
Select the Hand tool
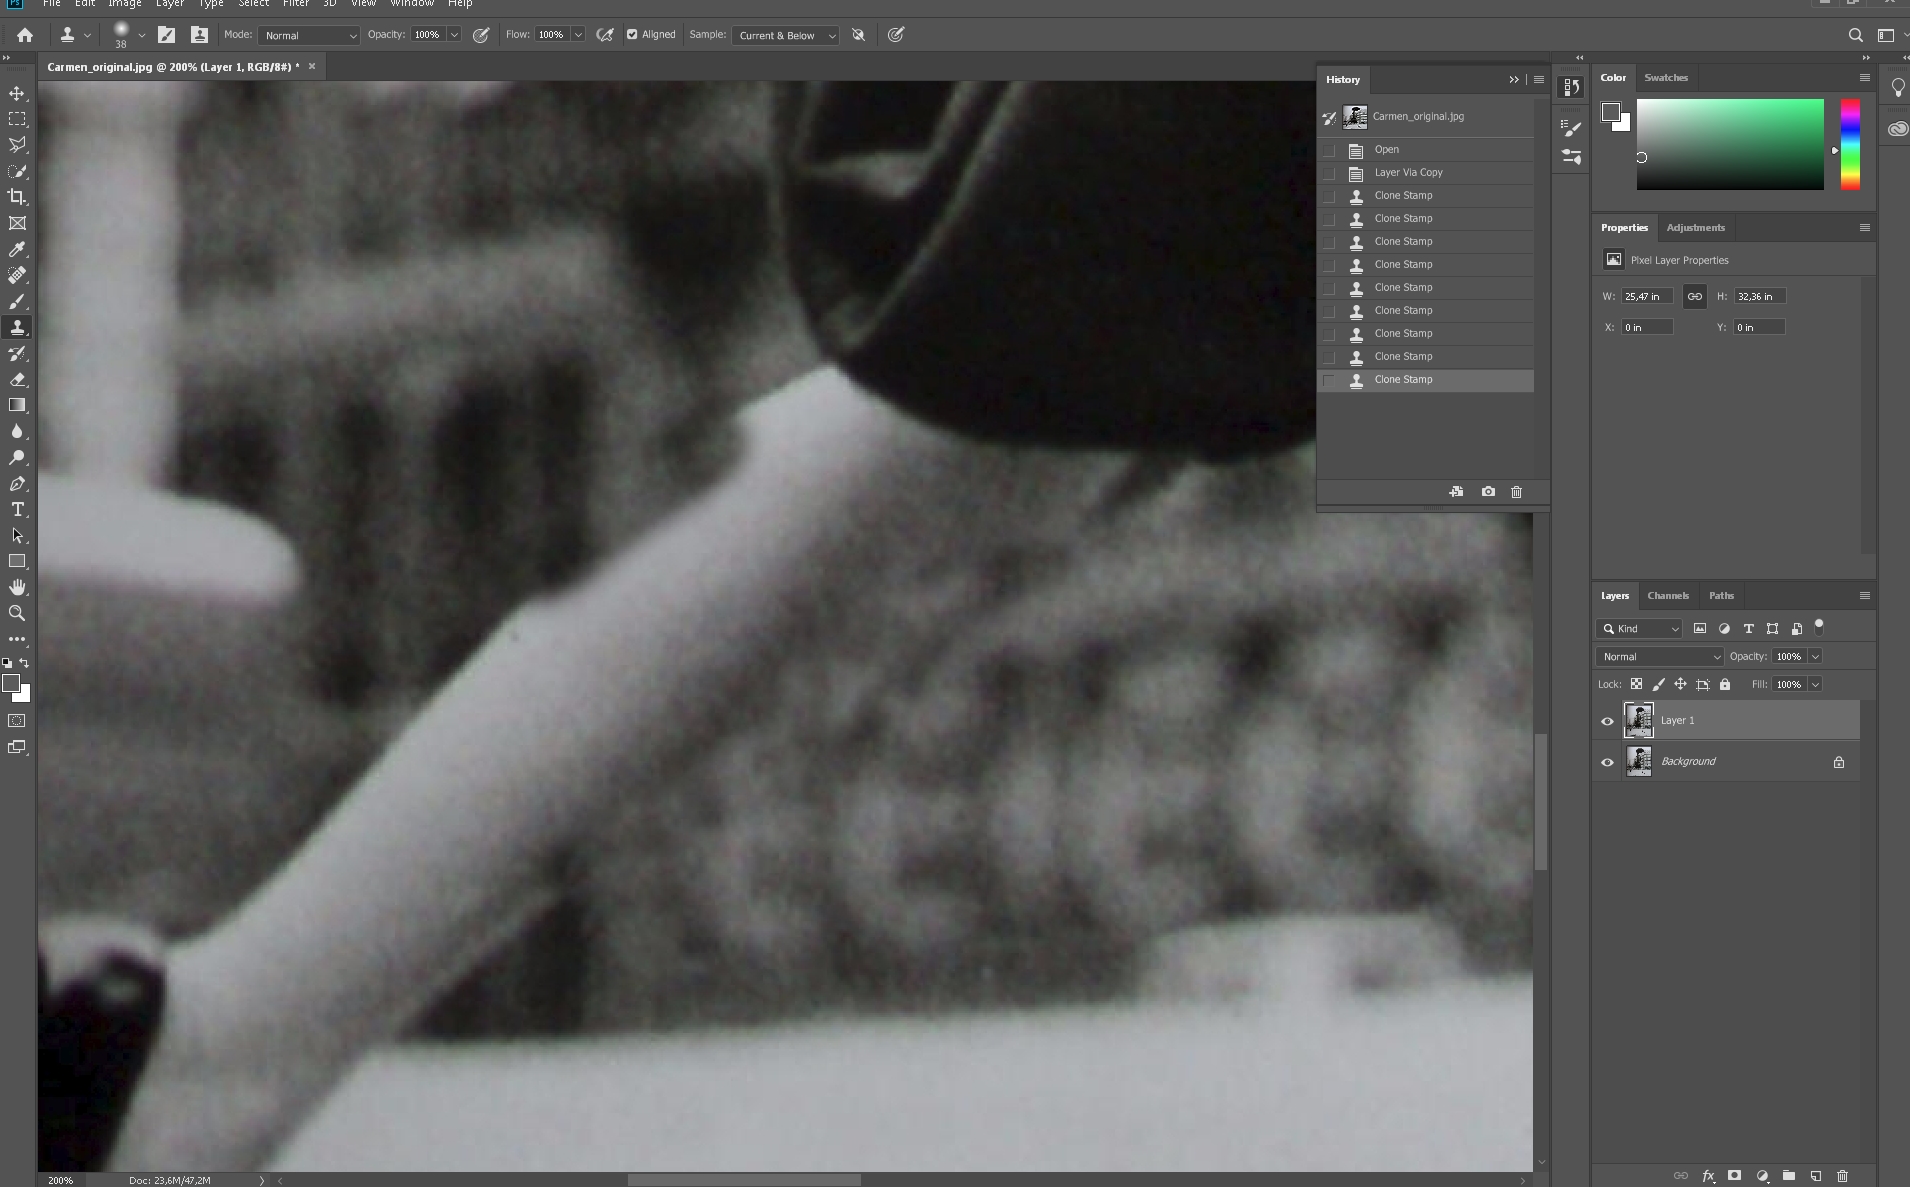tap(17, 587)
